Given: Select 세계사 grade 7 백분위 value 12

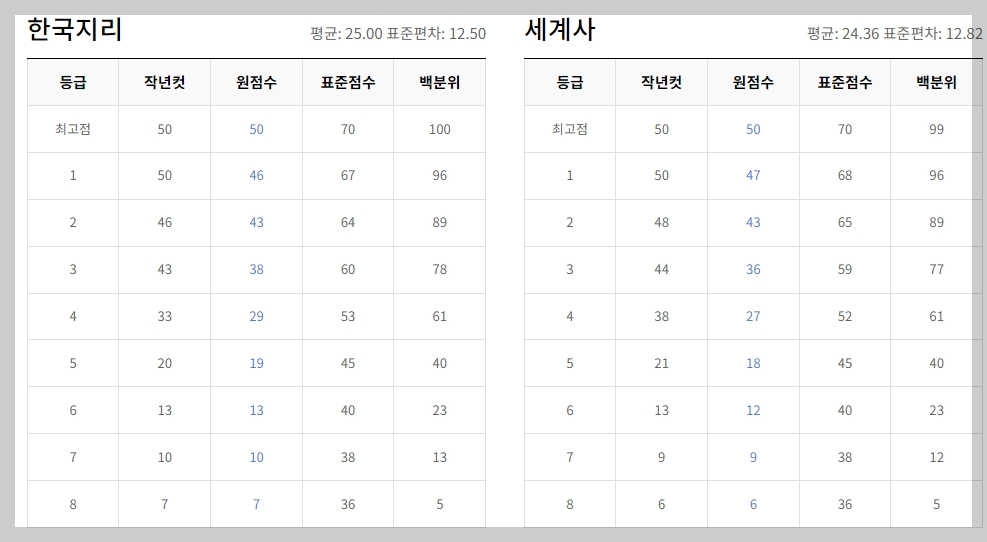Looking at the screenshot, I should (937, 458).
